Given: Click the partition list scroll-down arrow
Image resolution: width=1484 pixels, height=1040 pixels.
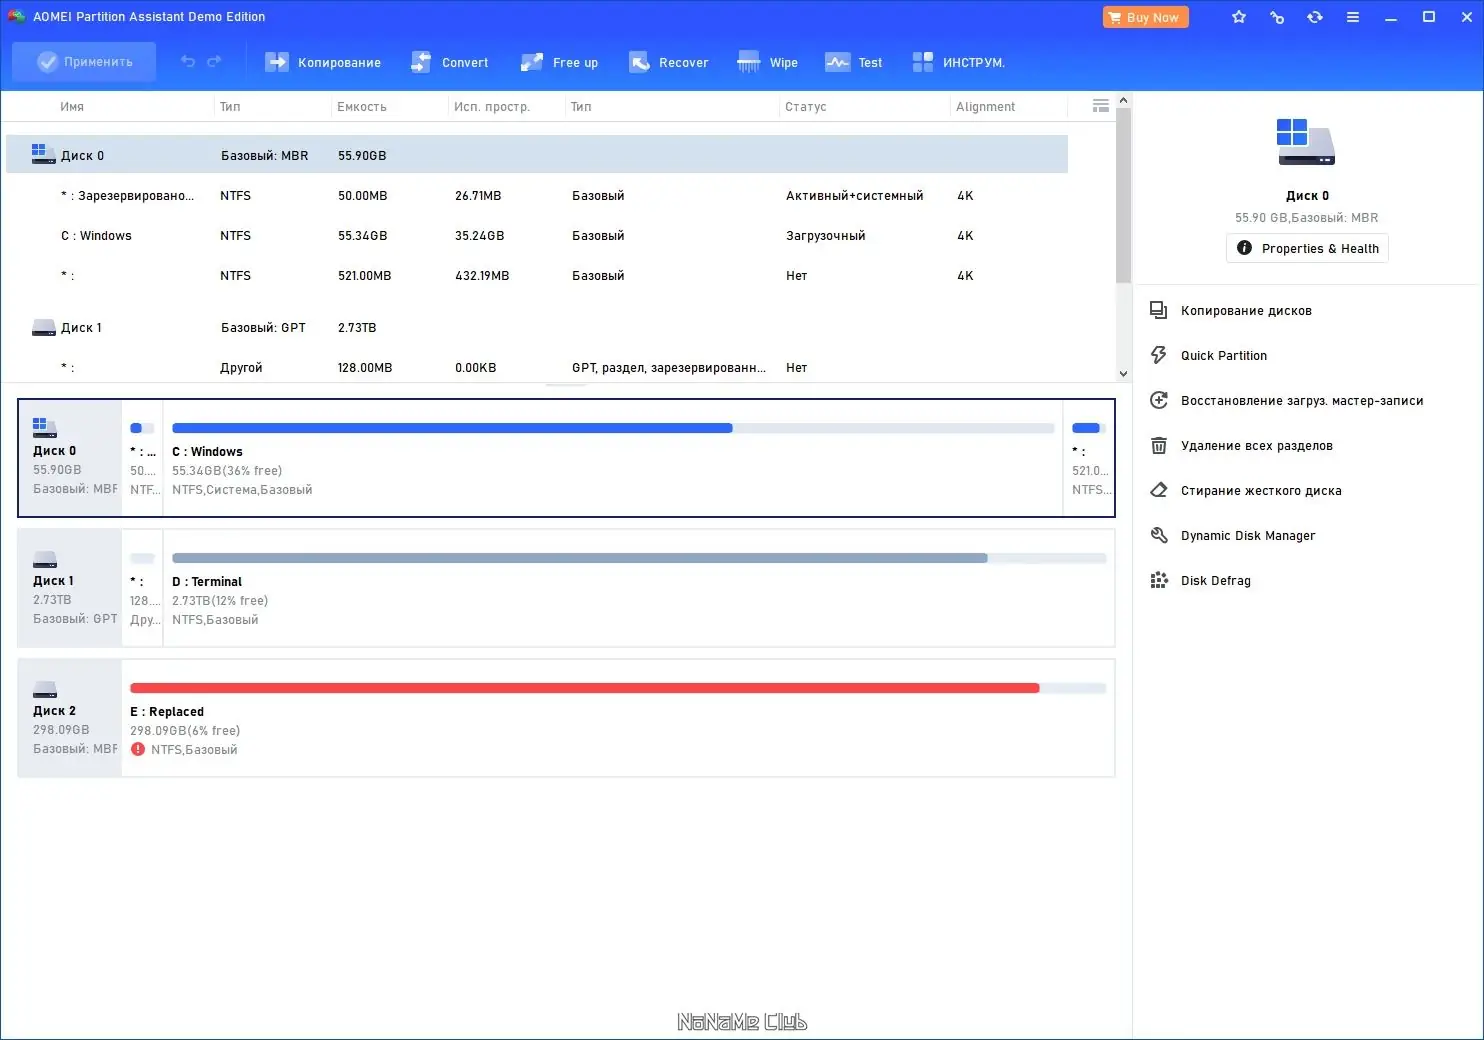Looking at the screenshot, I should coord(1123,373).
